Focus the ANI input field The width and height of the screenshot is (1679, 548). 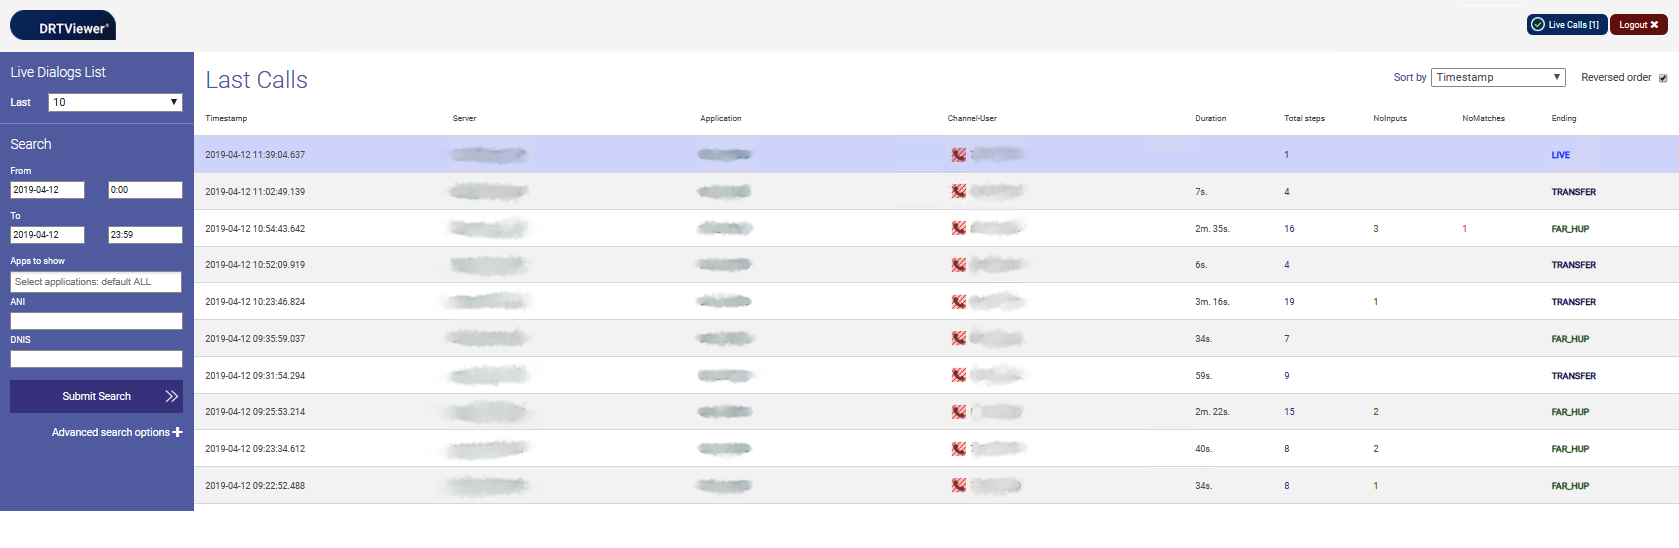coord(96,321)
